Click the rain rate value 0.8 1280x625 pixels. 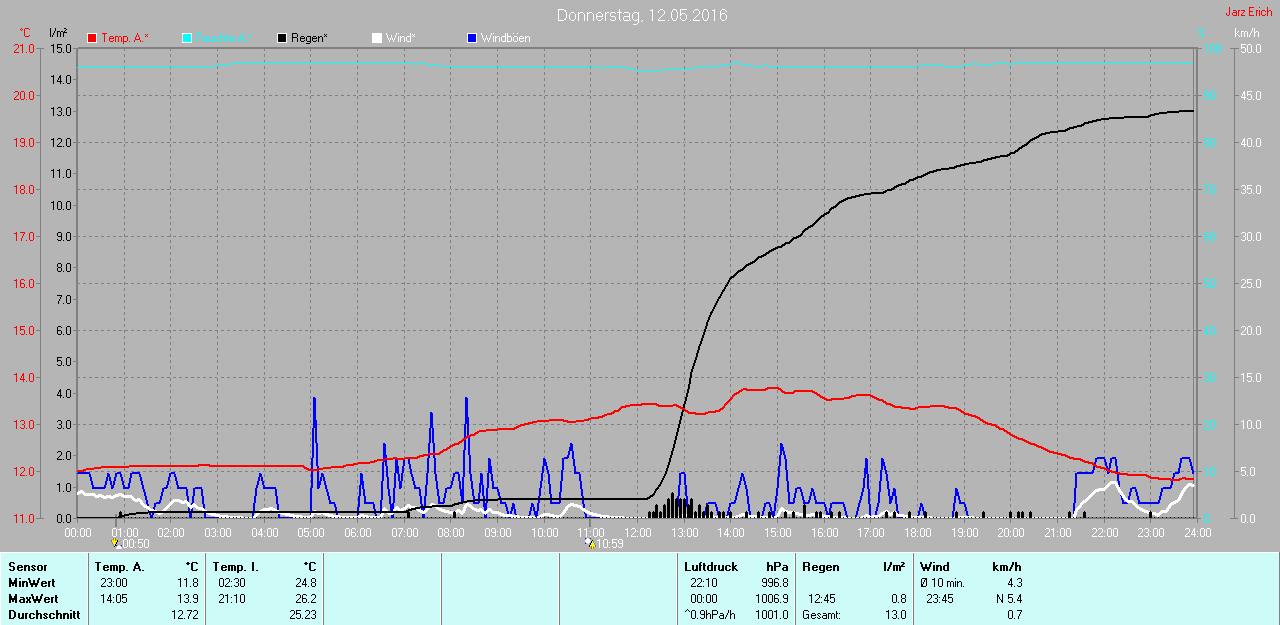[x=897, y=599]
